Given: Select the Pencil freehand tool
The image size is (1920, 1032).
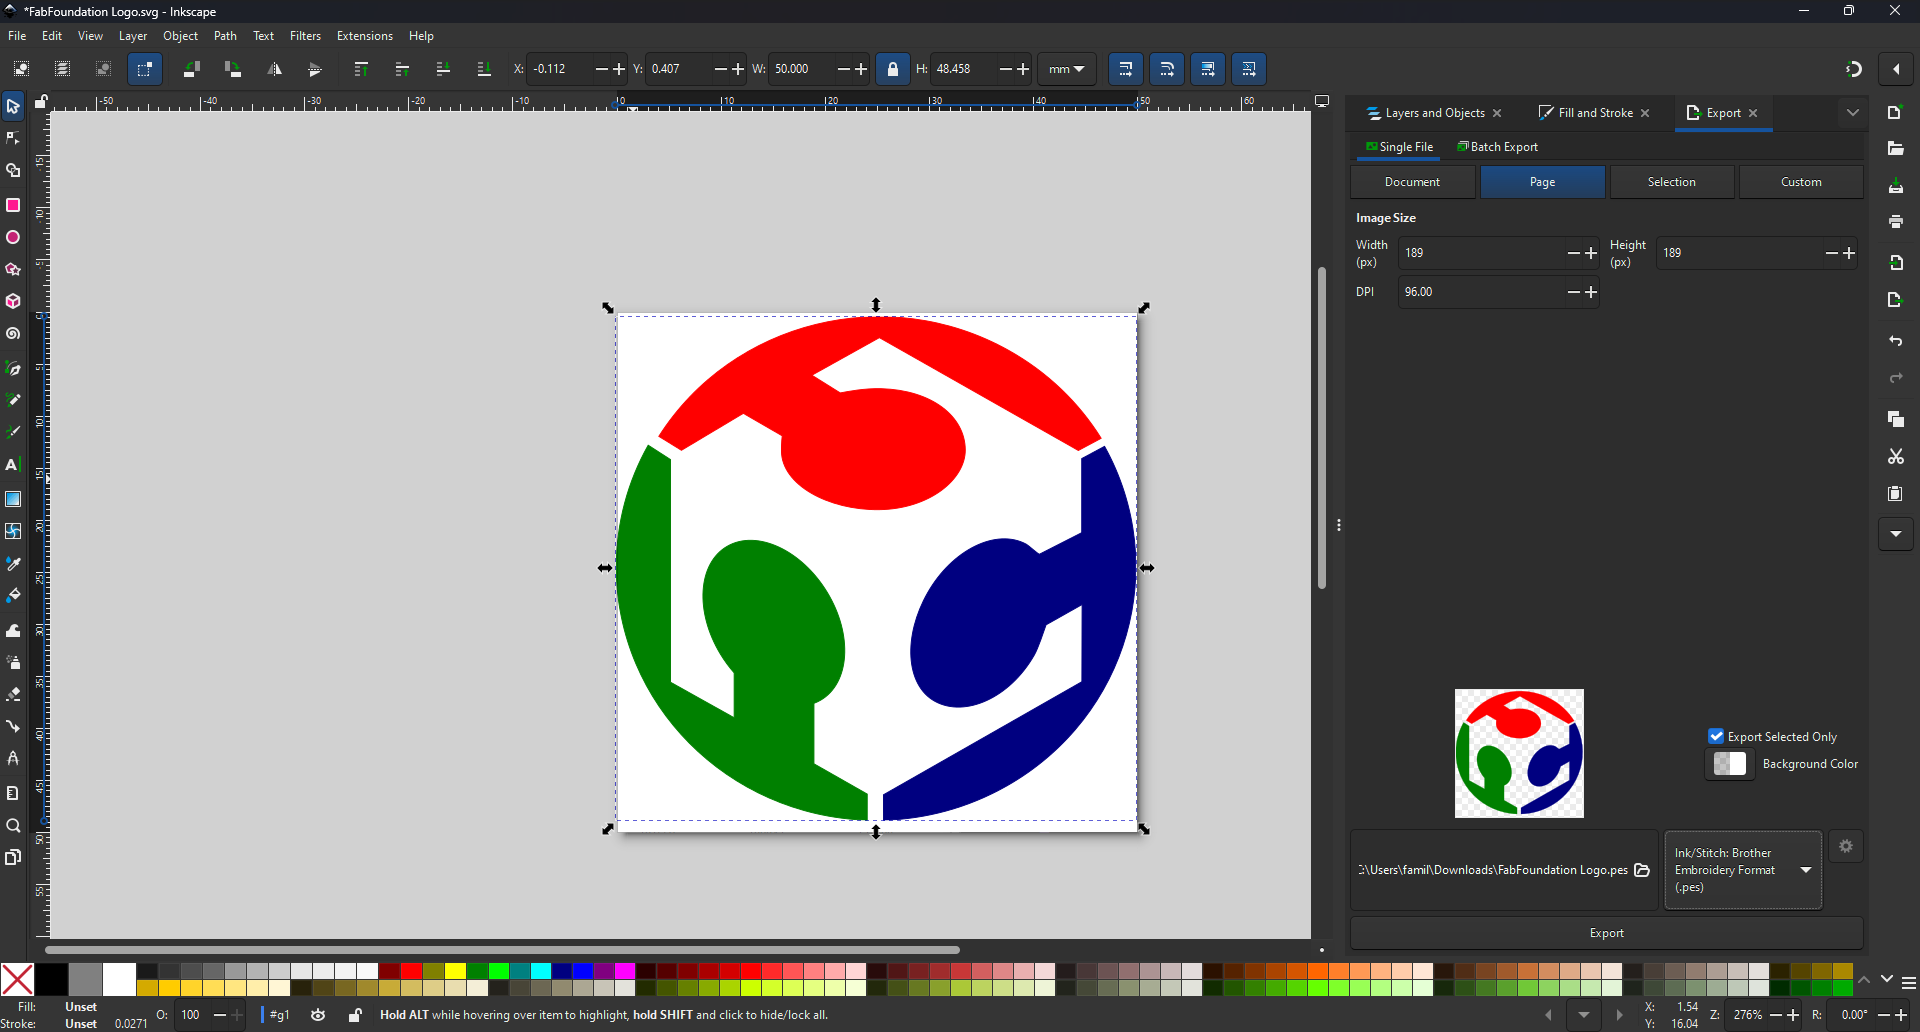Looking at the screenshot, I should [13, 400].
